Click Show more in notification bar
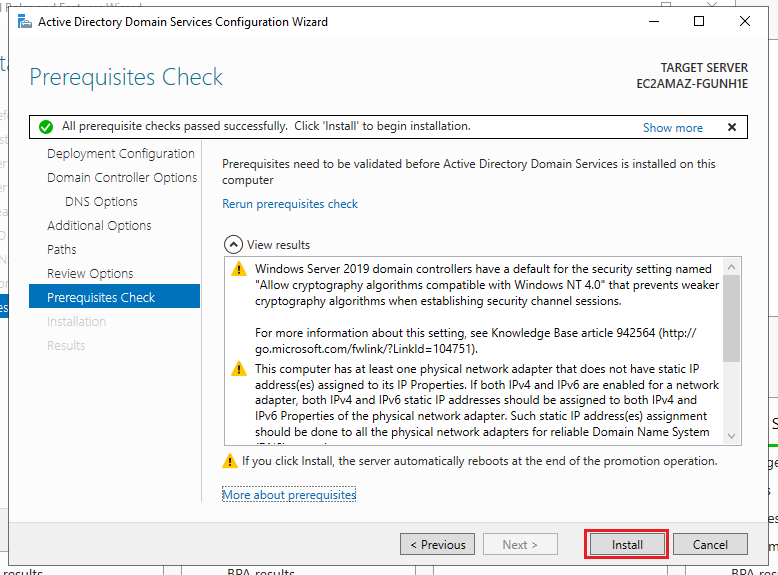778x575 pixels. [673, 128]
